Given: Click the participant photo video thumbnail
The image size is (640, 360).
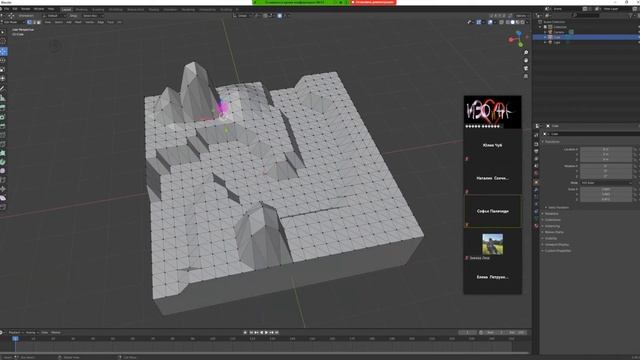Looking at the screenshot, I should click(x=492, y=244).
